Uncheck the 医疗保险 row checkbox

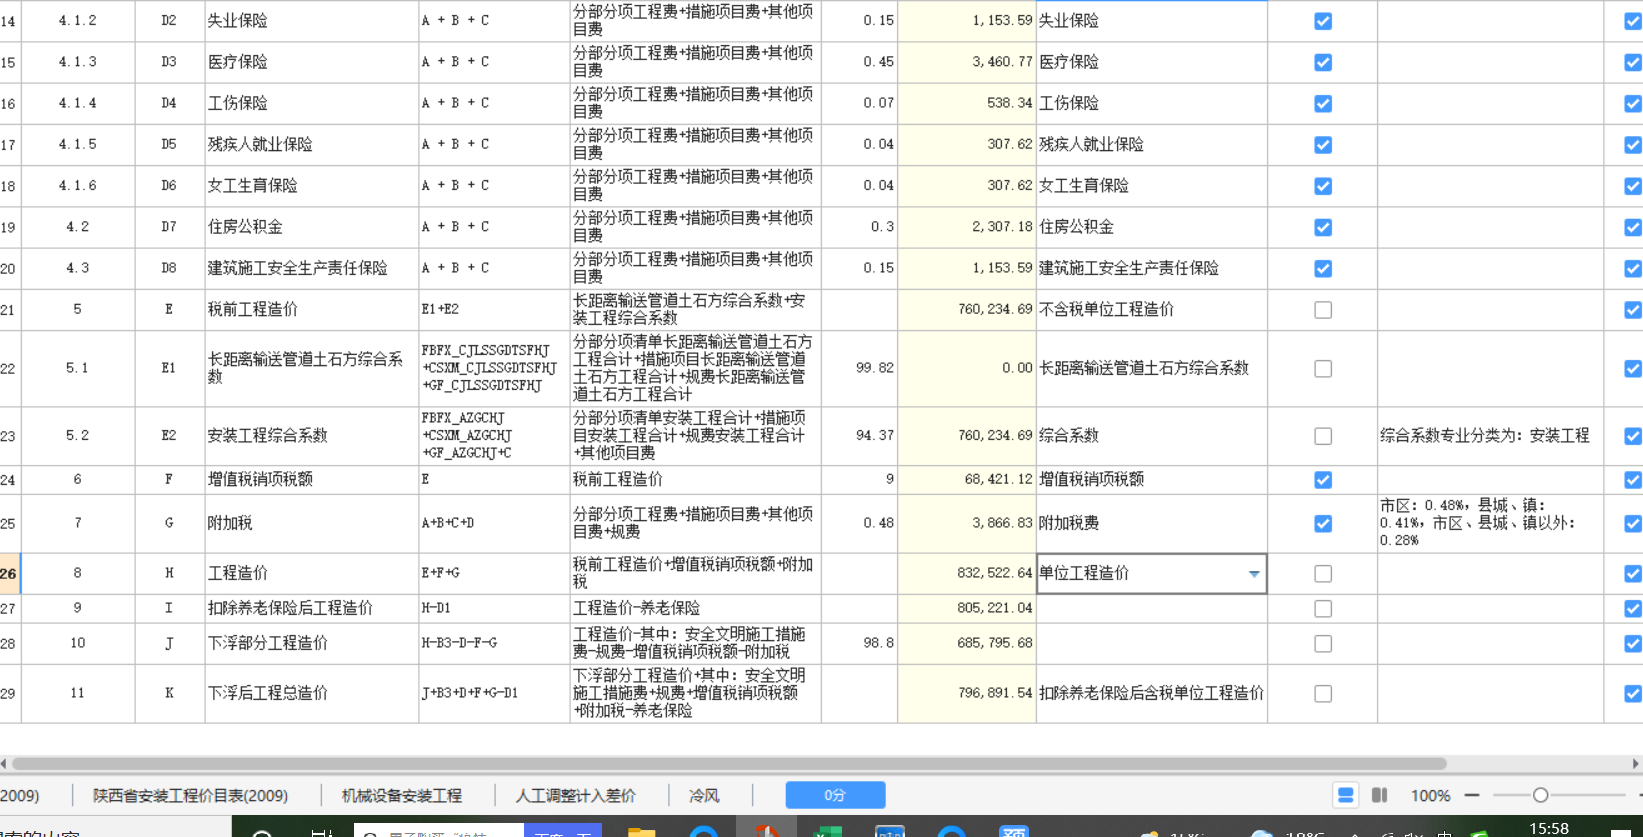[x=1323, y=62]
